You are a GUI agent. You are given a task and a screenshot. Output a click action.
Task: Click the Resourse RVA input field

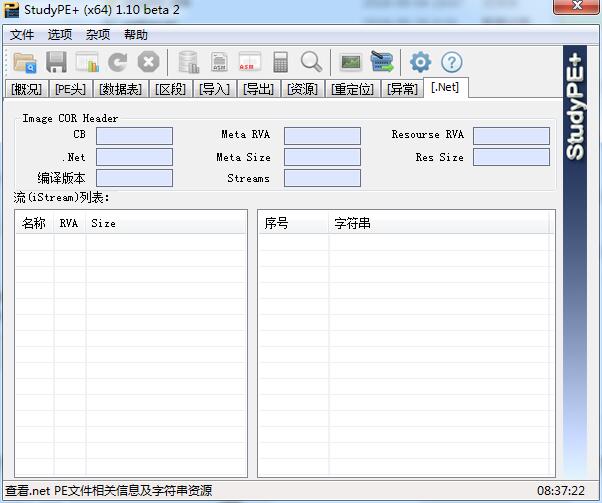511,136
